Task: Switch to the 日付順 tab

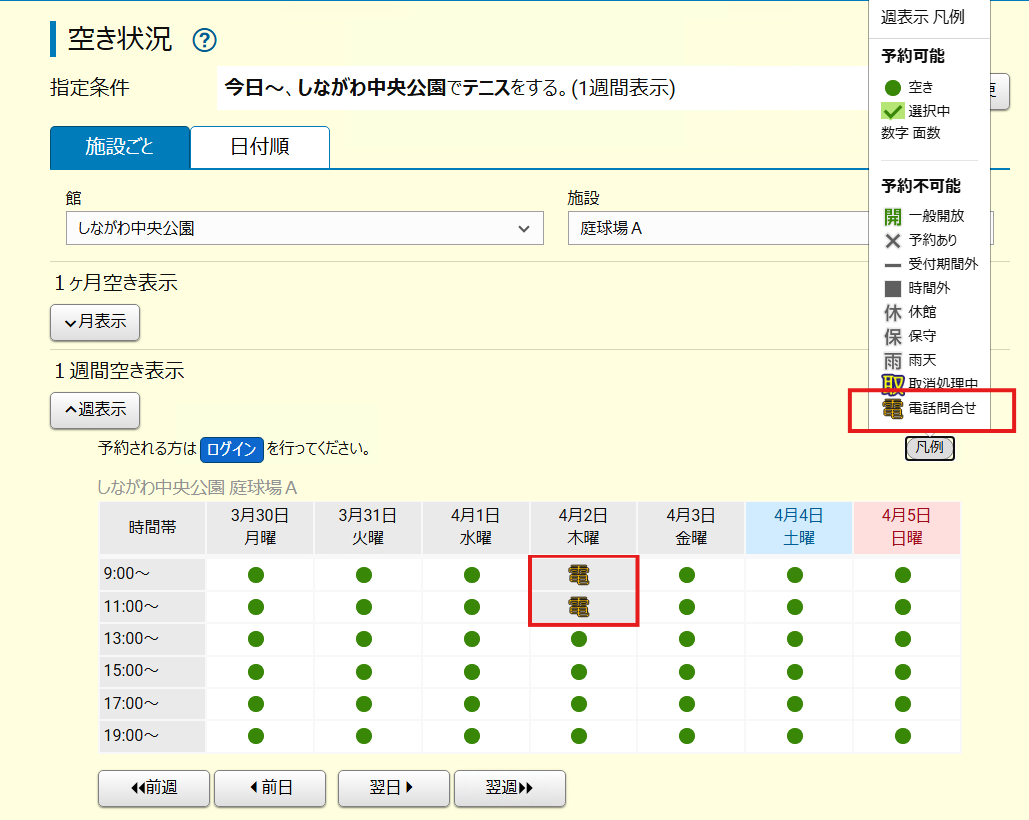Action: tap(259, 146)
